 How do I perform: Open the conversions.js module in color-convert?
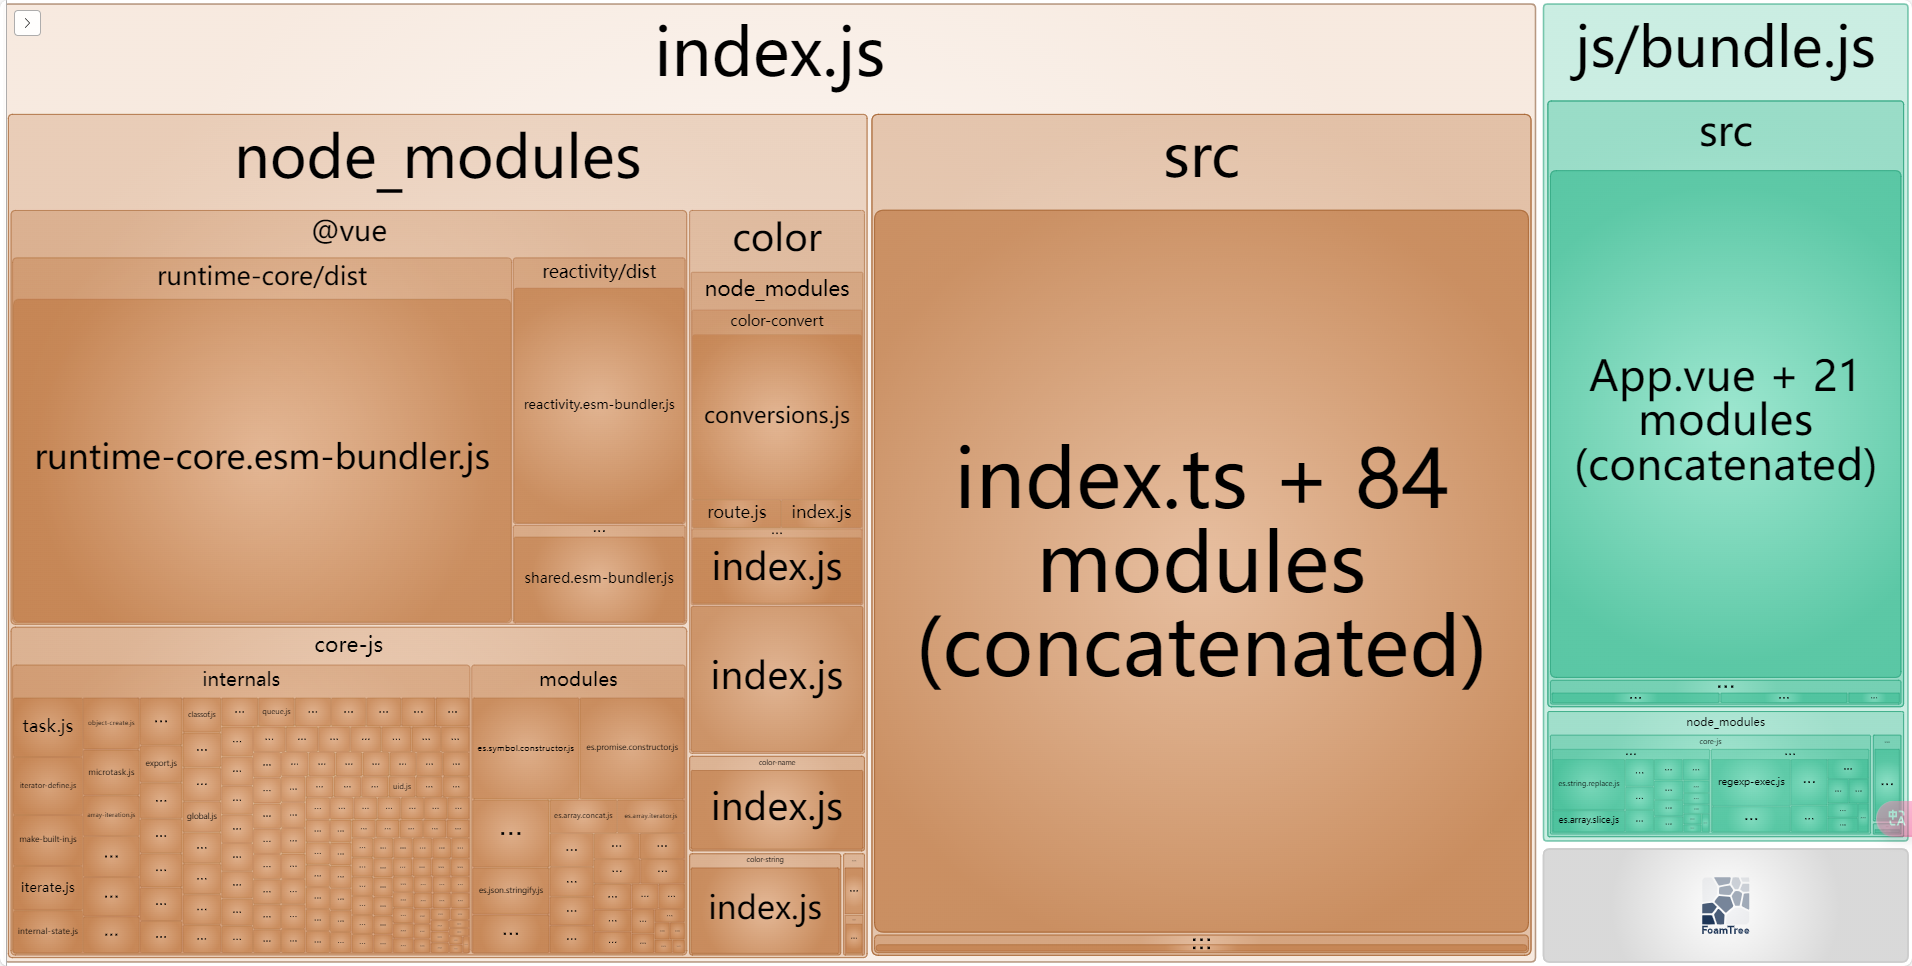click(777, 415)
